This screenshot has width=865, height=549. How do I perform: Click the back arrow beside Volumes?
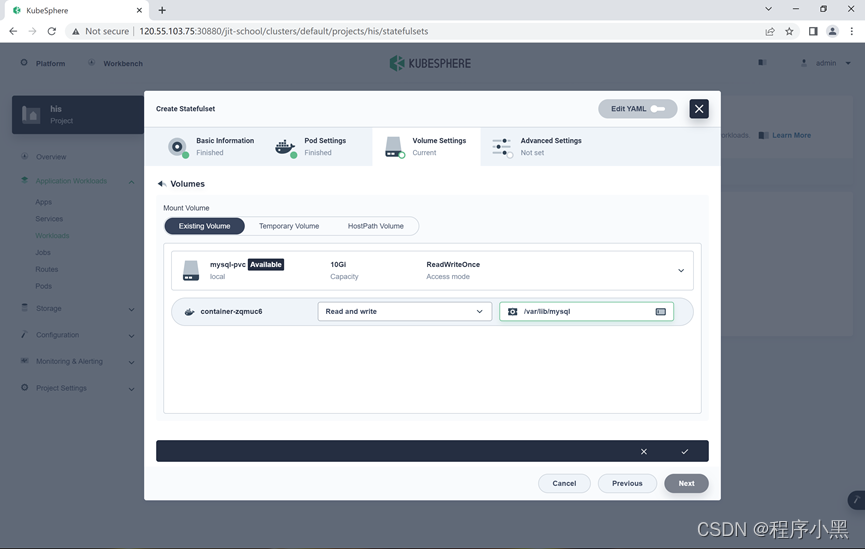point(162,184)
